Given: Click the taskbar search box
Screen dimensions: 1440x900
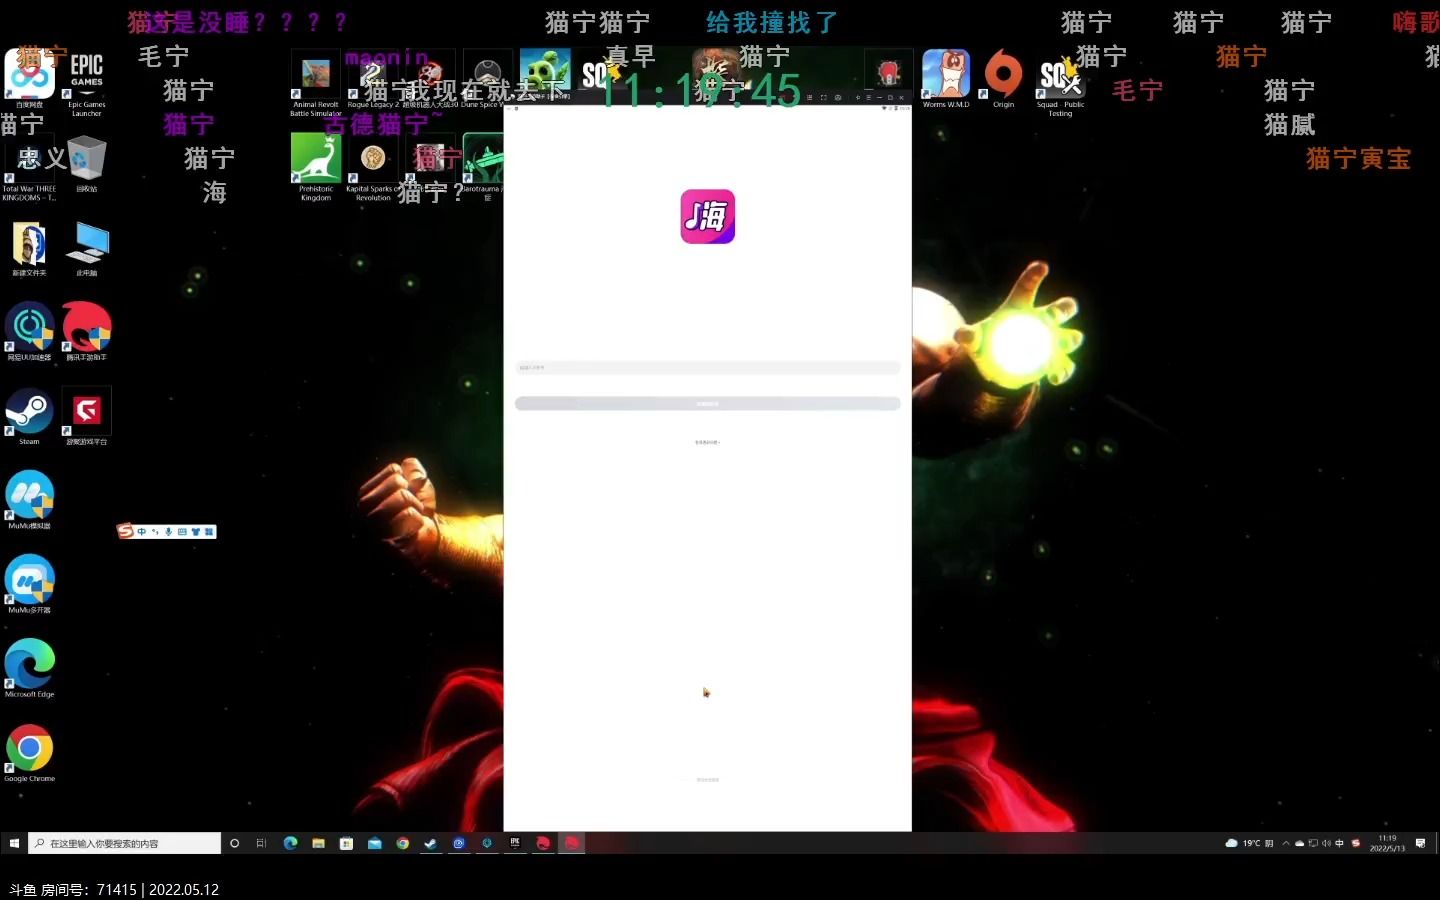Looking at the screenshot, I should coord(124,843).
